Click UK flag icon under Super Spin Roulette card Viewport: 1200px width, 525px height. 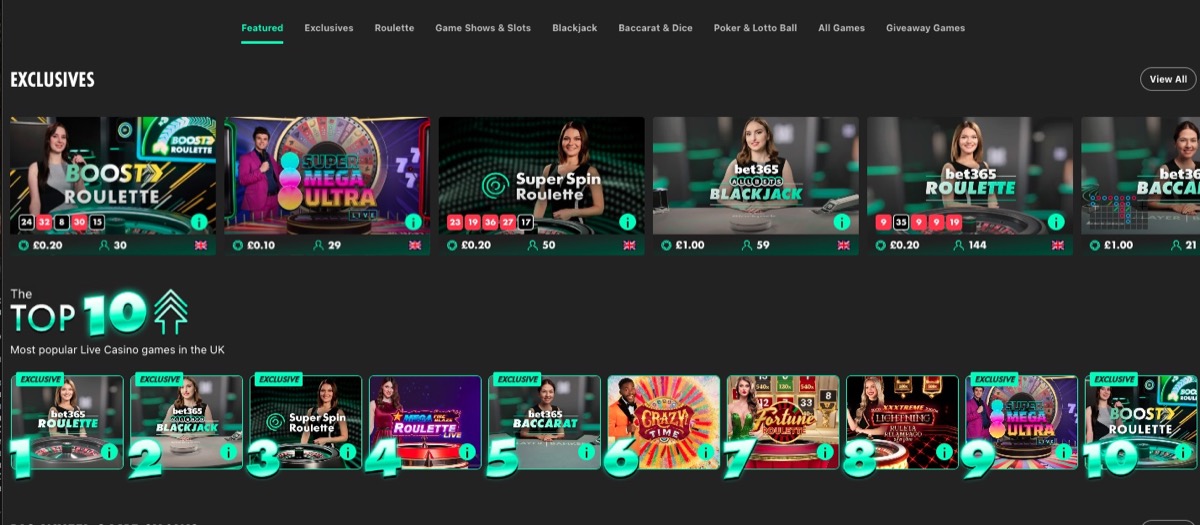[x=629, y=245]
